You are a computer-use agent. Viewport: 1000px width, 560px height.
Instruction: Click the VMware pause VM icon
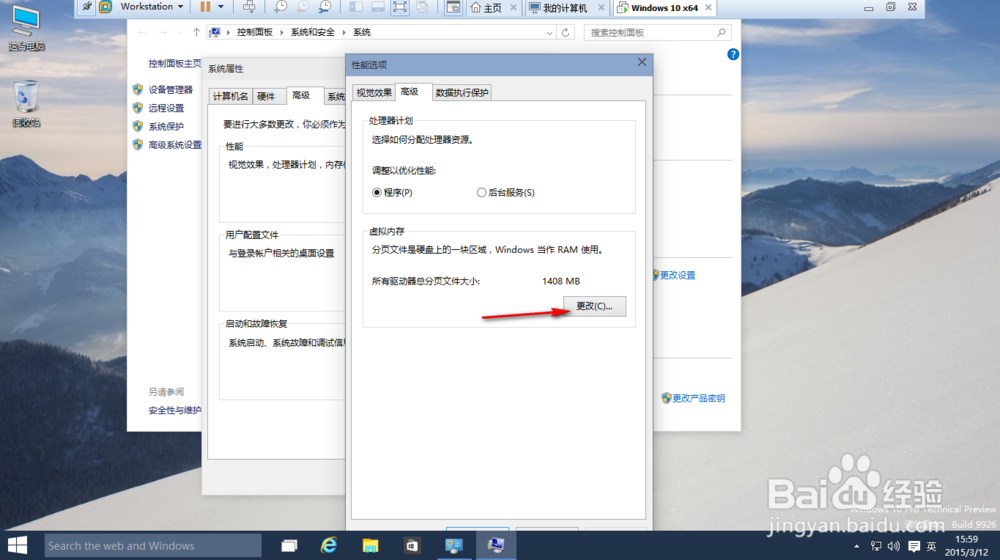[205, 7]
